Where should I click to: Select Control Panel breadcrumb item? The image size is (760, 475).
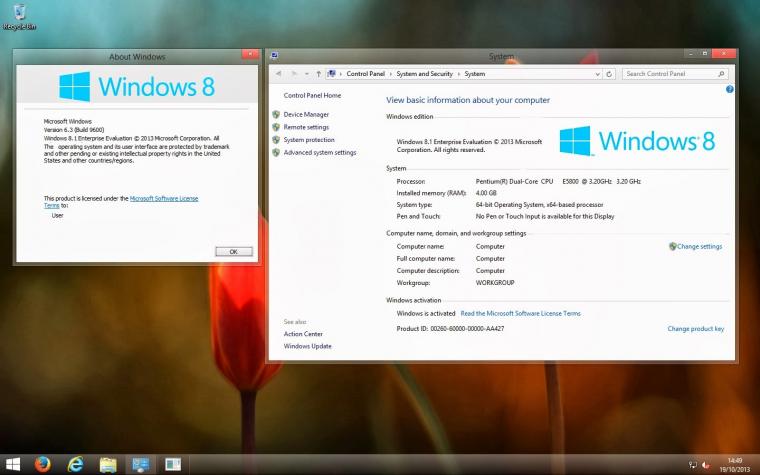365,74
